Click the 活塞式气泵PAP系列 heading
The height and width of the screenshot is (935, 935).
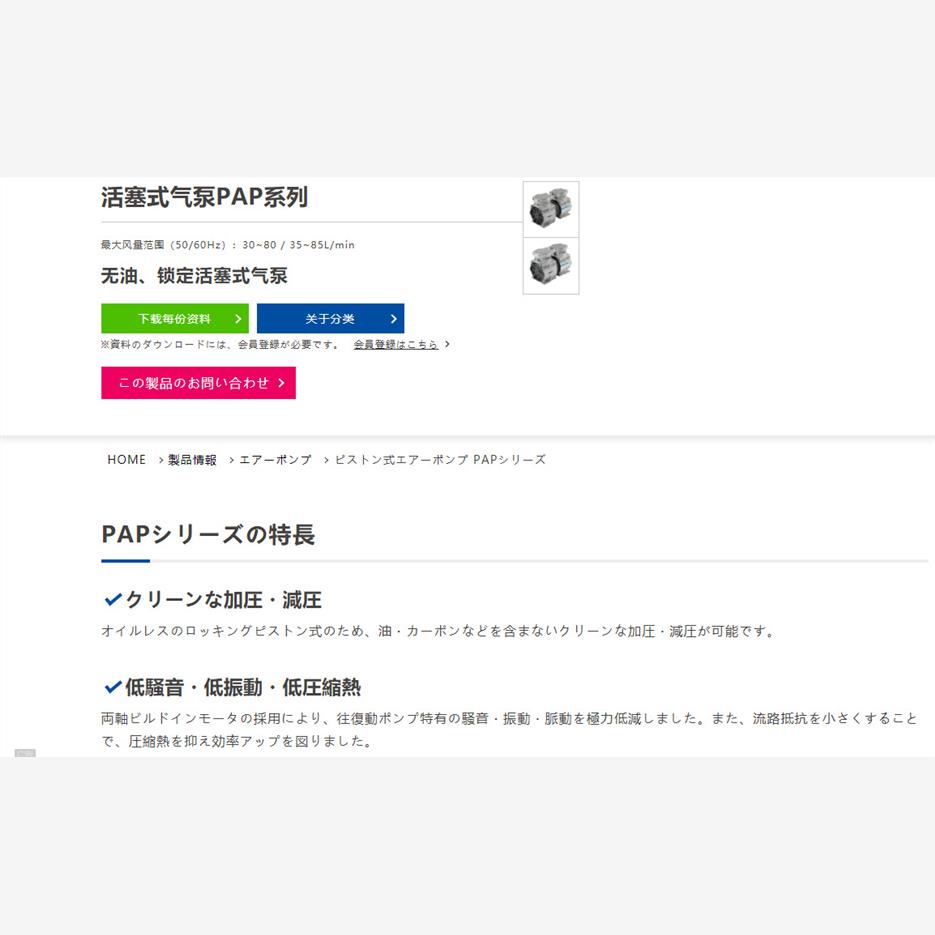tap(205, 197)
